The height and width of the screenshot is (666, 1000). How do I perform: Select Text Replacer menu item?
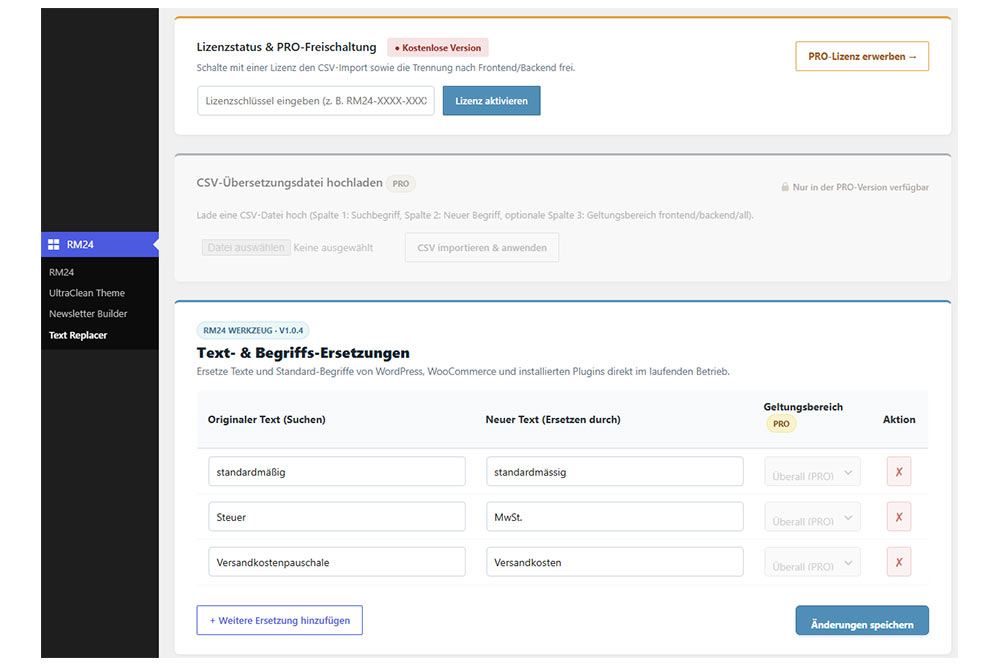[x=78, y=335]
